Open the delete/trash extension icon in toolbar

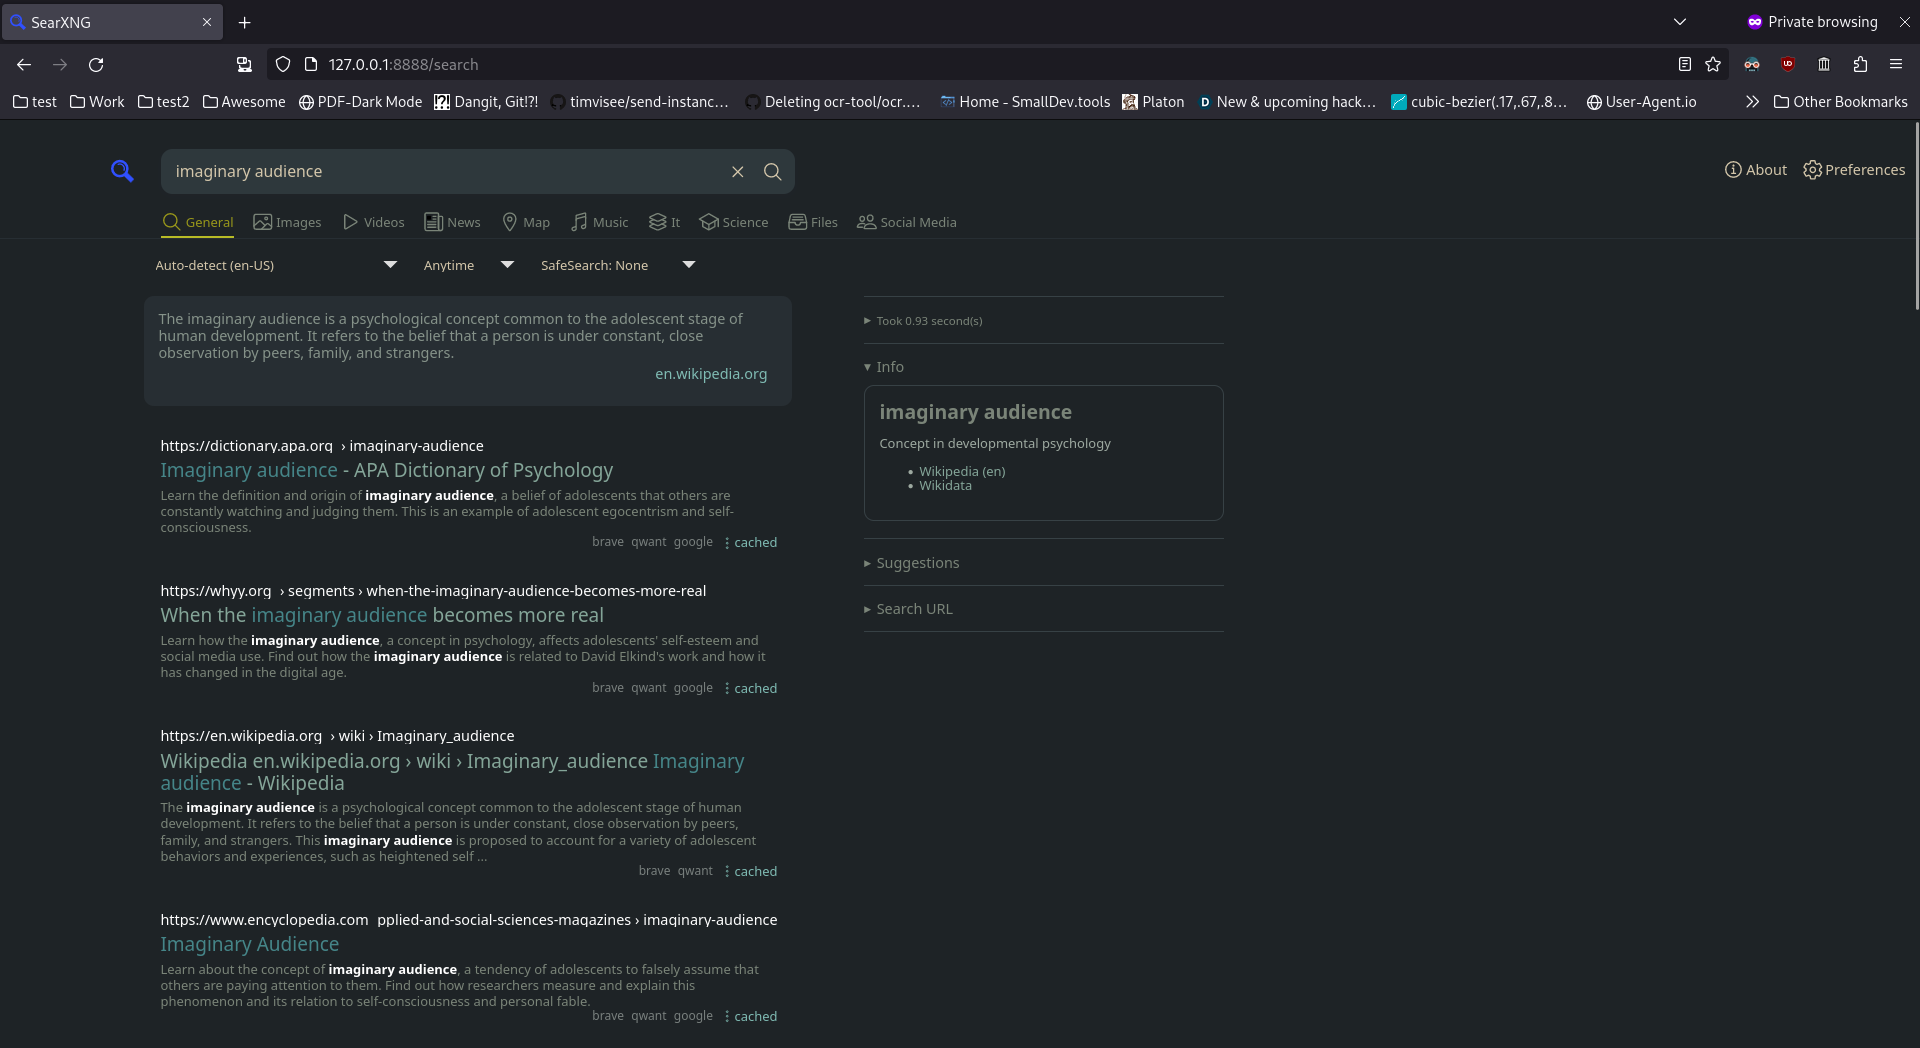[x=1824, y=64]
